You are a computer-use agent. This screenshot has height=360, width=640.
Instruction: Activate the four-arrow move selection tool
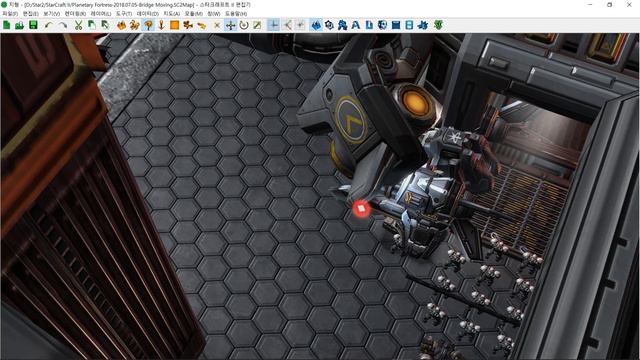coord(231,25)
